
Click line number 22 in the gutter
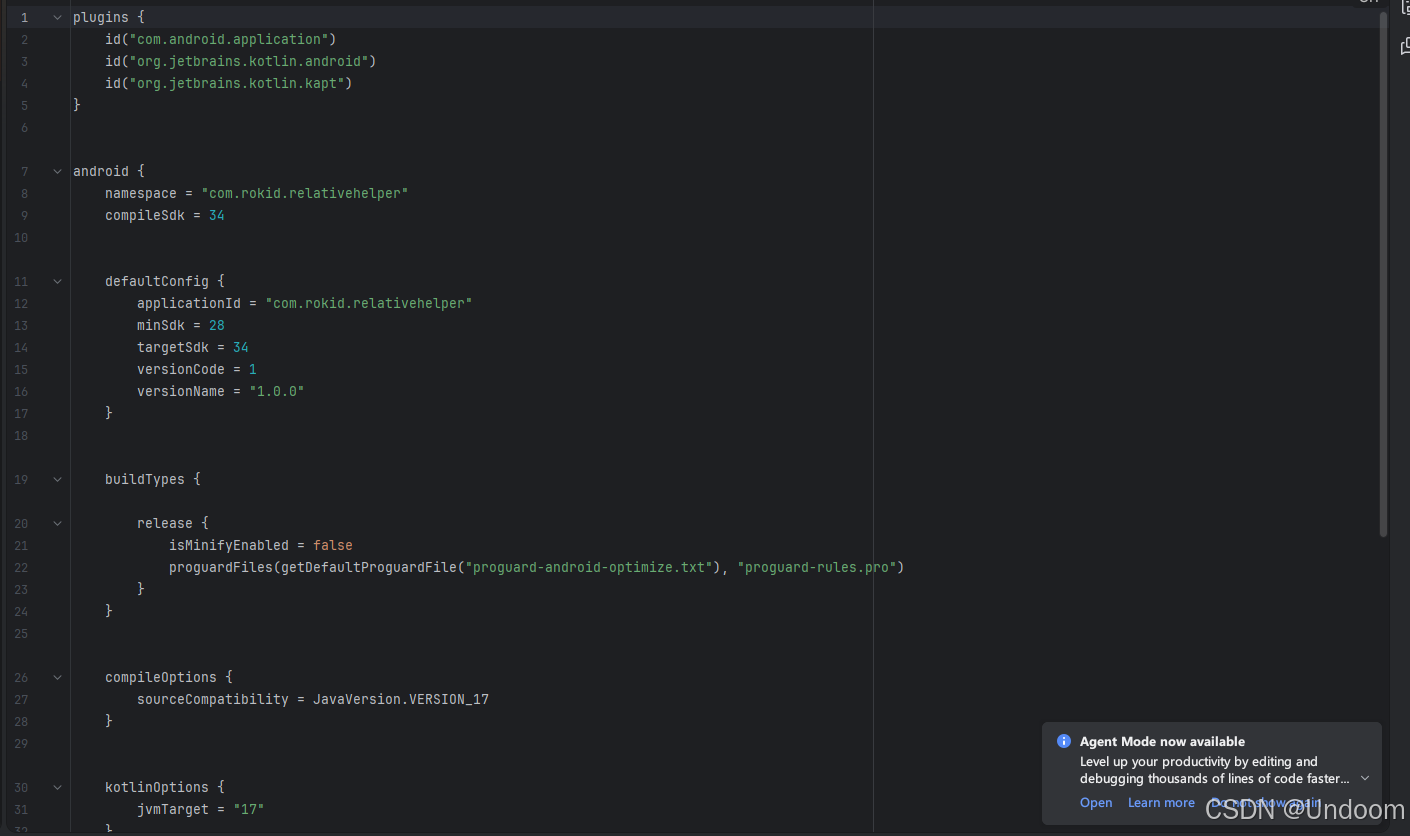click(22, 568)
